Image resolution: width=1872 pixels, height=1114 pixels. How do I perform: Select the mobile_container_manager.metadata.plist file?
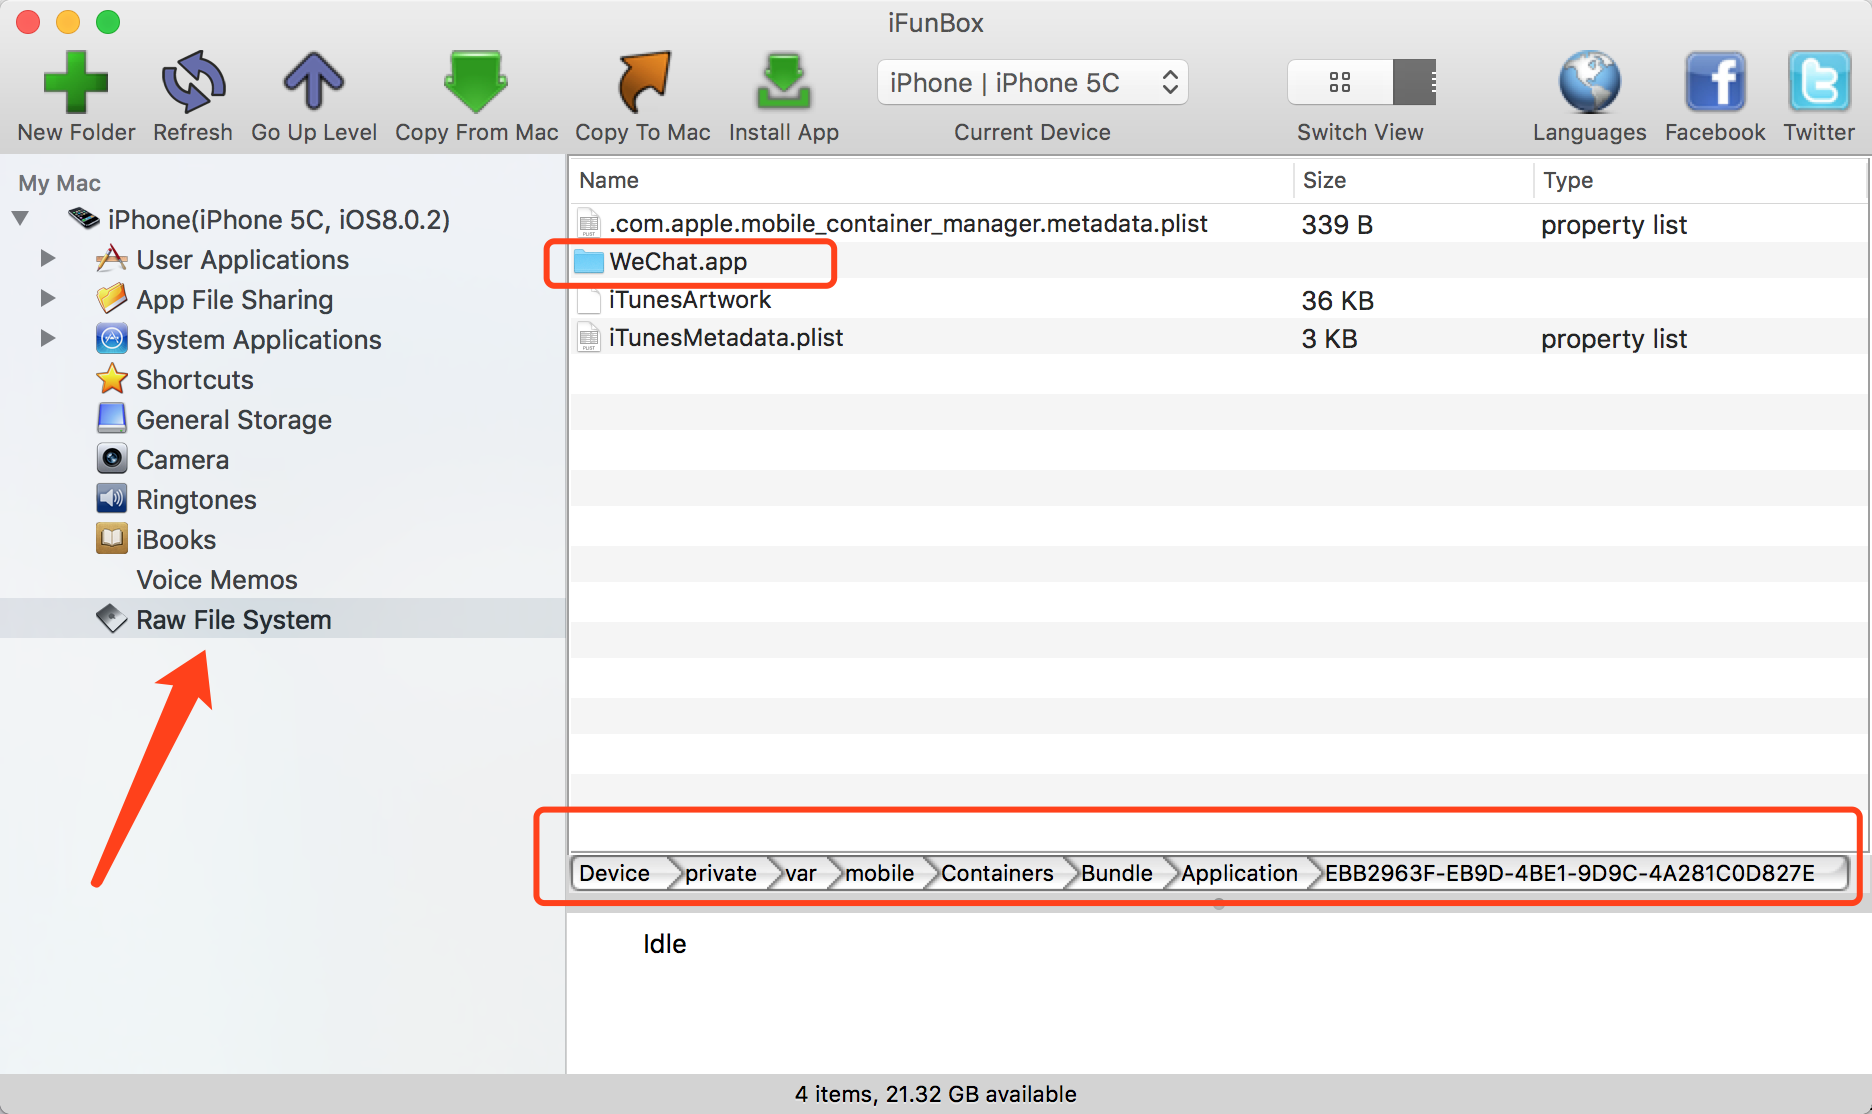(908, 224)
